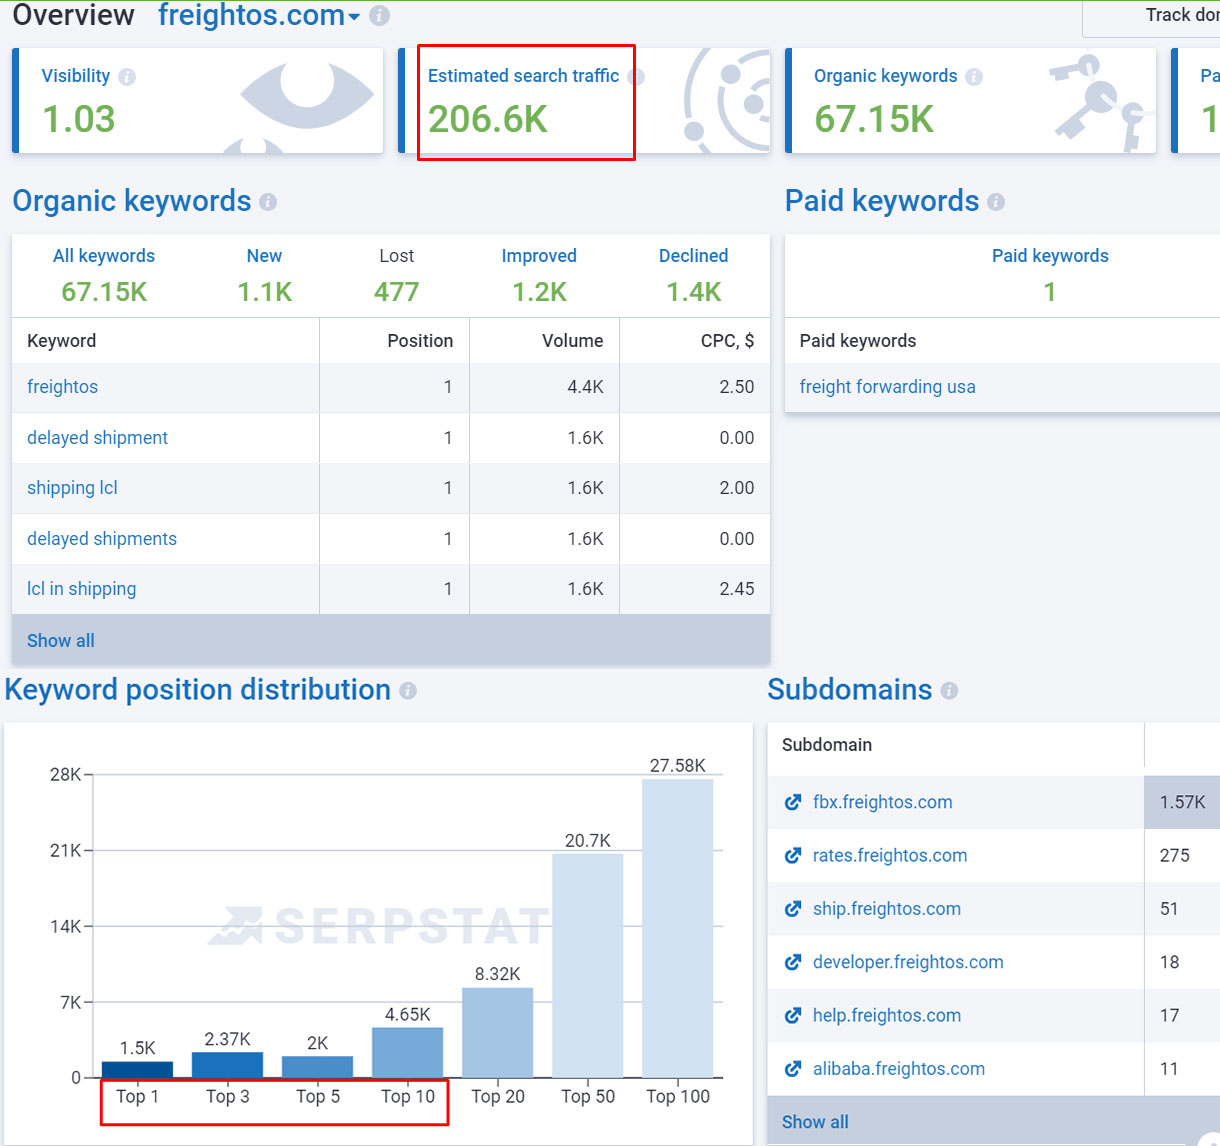Open external link icon for ship.freightos.com
1220x1146 pixels.
[x=793, y=909]
